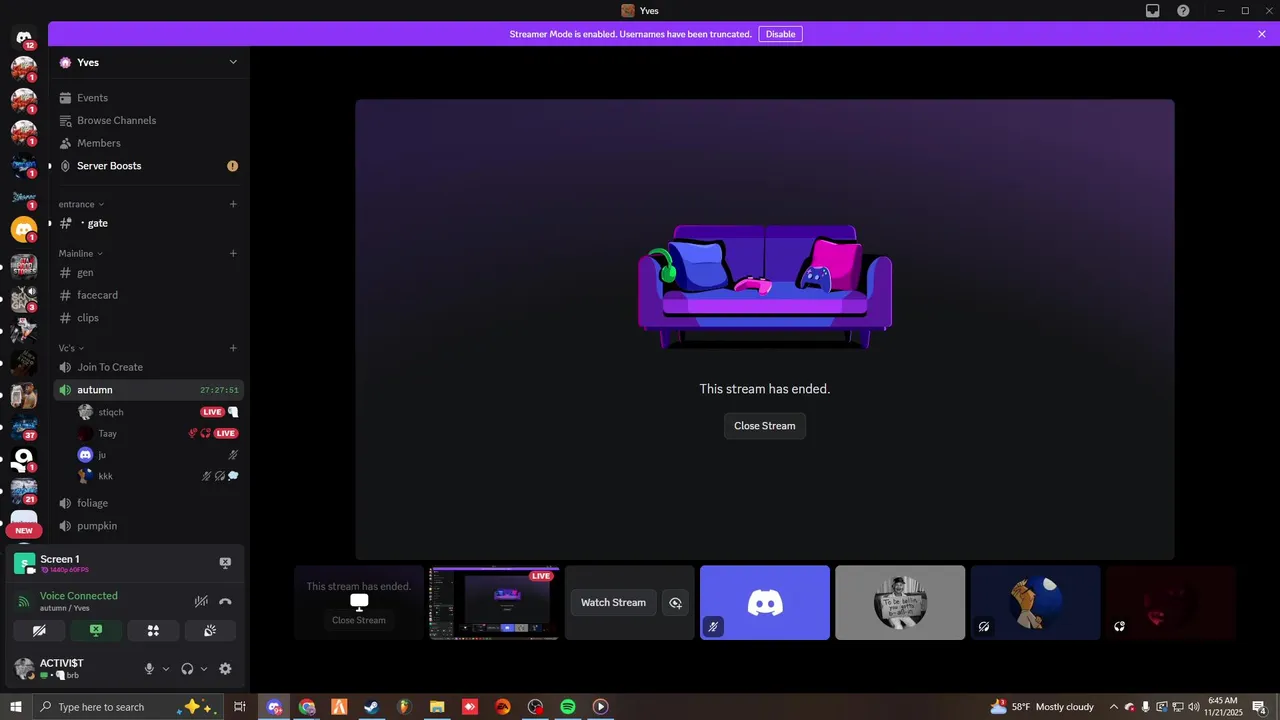The height and width of the screenshot is (720, 1280).
Task: Expand Yves server menu chevron
Action: pos(233,62)
